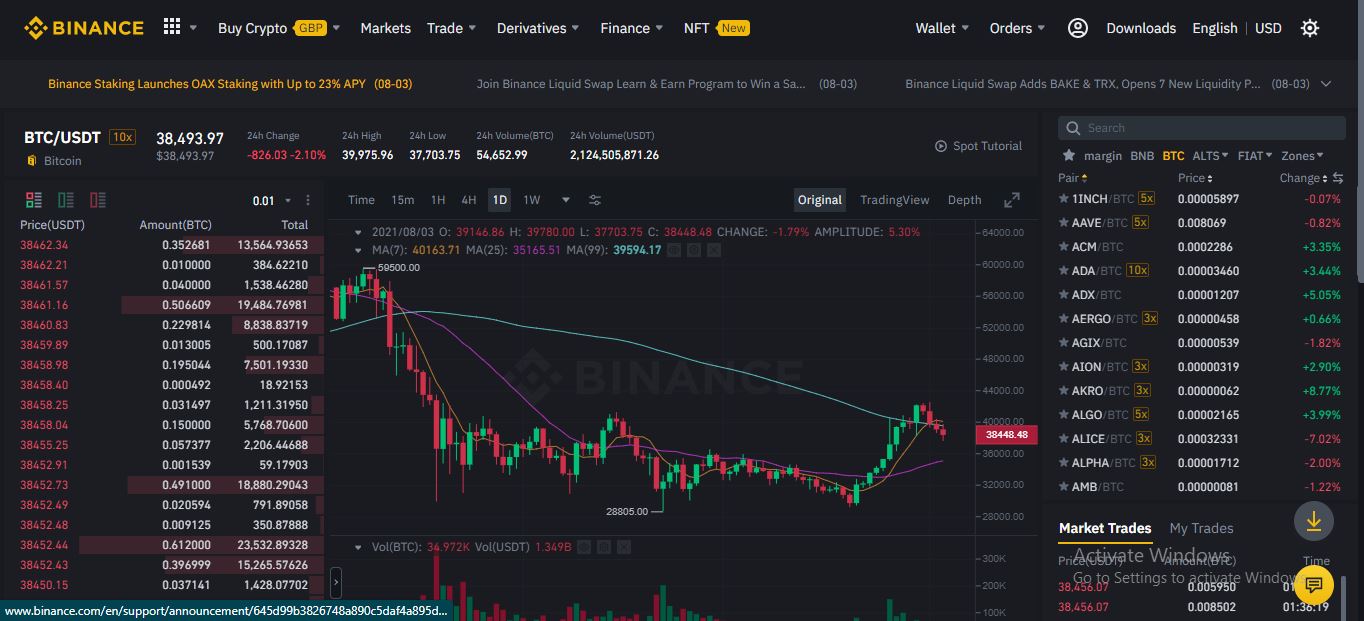Open the user profile icon
Screen dimensions: 1364x621
coord(1078,28)
